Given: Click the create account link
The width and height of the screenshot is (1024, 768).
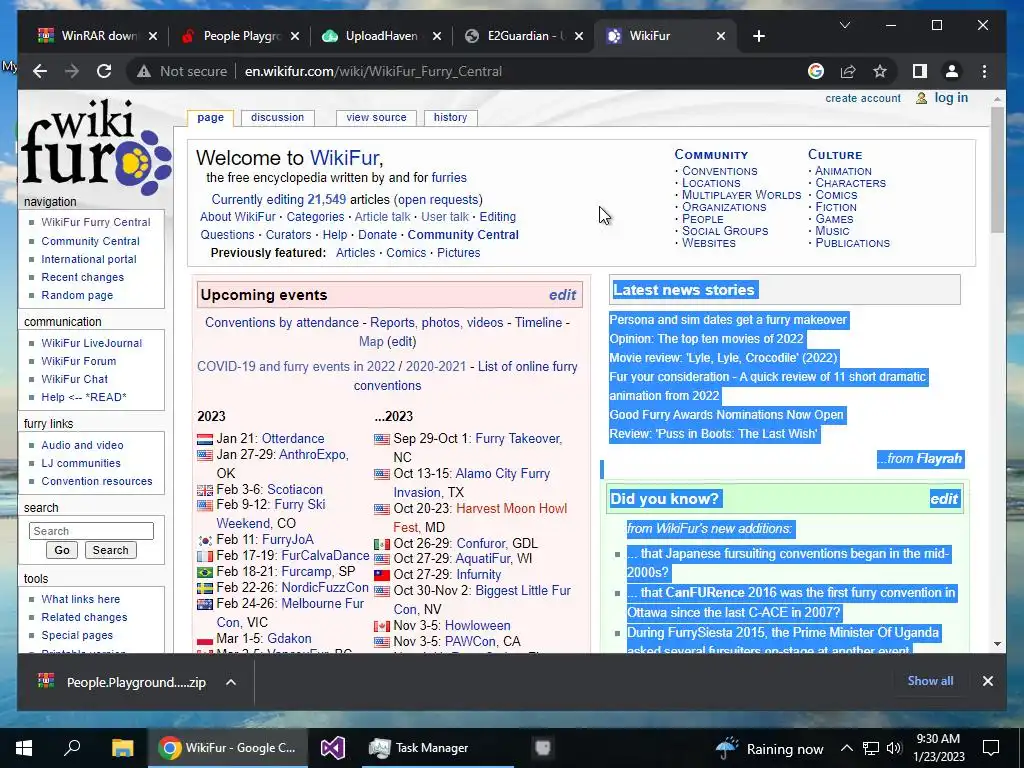Looking at the screenshot, I should coord(862,98).
